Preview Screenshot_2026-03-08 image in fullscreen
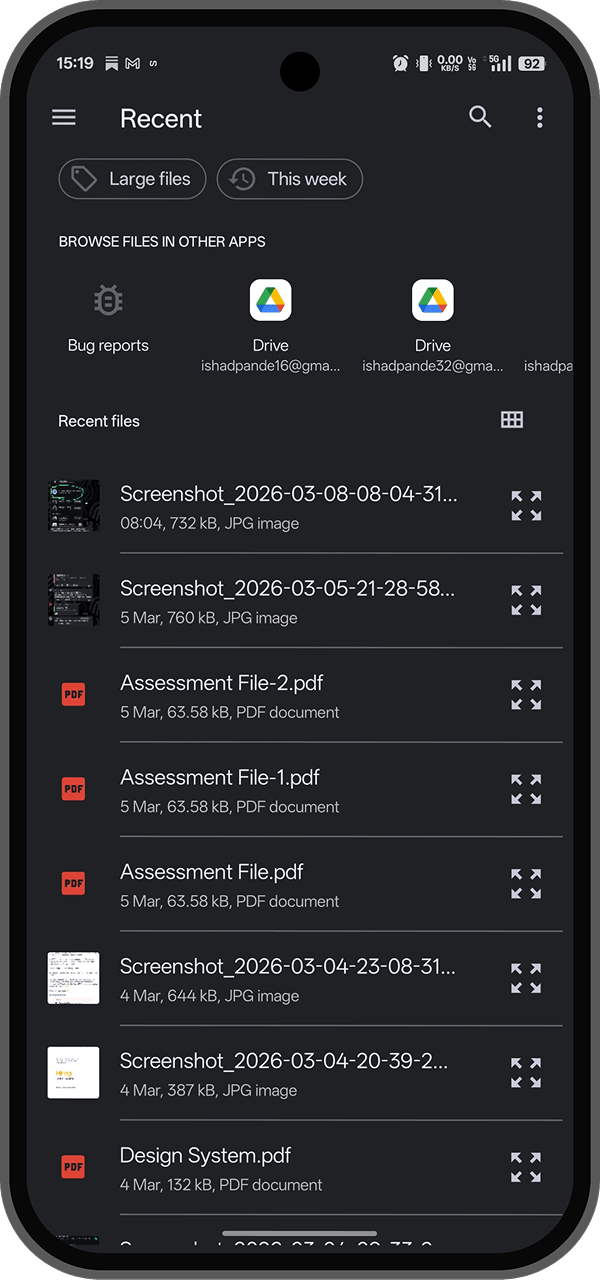This screenshot has width=600, height=1280. pos(526,506)
